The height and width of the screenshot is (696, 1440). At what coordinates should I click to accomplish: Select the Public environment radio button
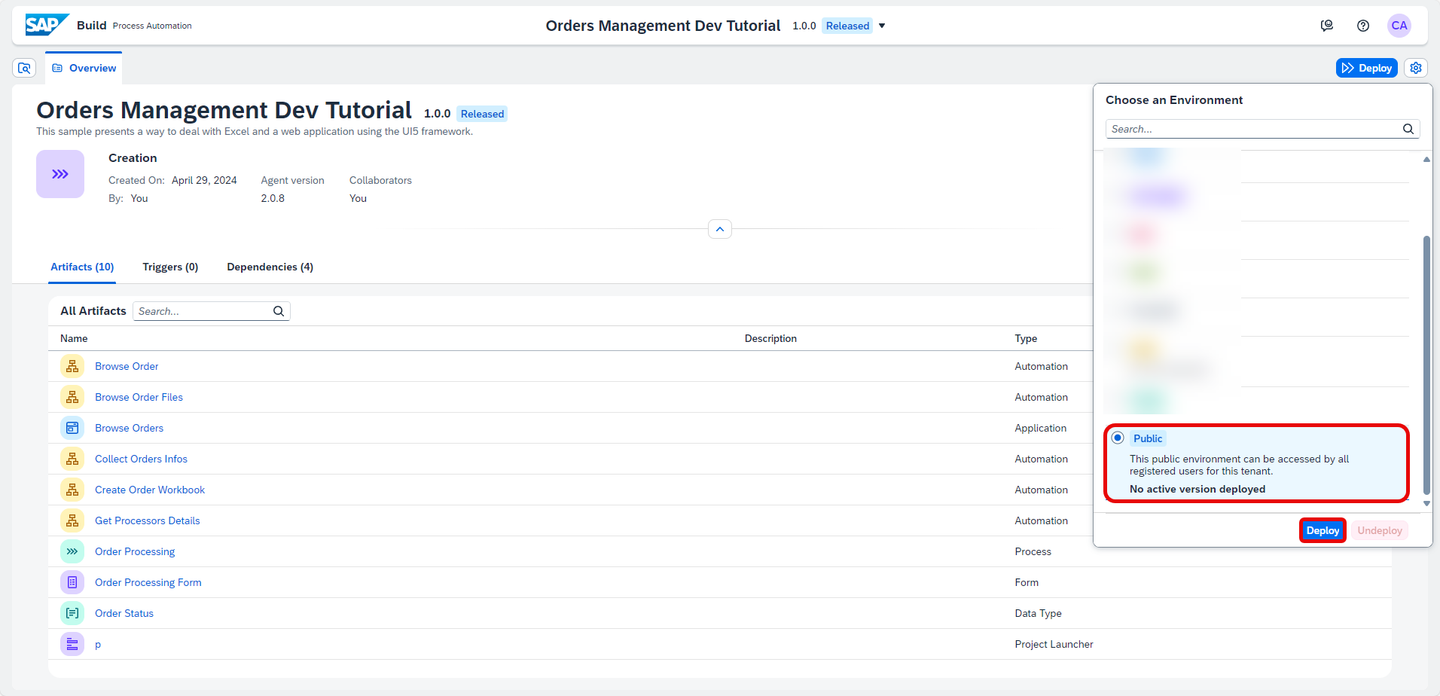coord(1118,438)
